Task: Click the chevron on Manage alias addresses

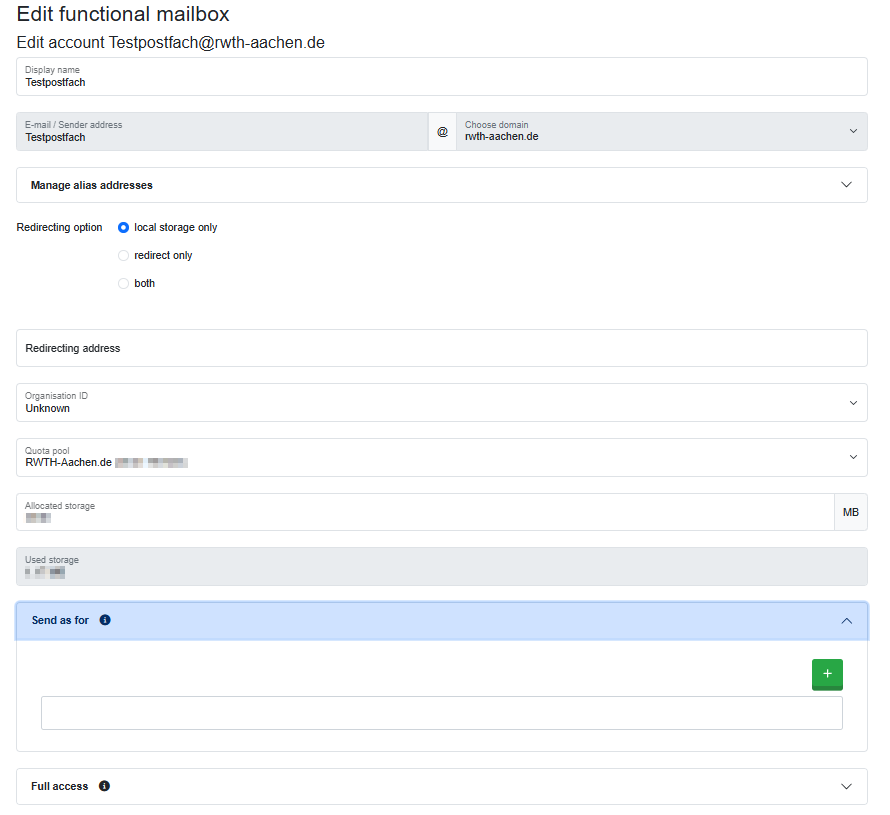Action: click(x=846, y=184)
